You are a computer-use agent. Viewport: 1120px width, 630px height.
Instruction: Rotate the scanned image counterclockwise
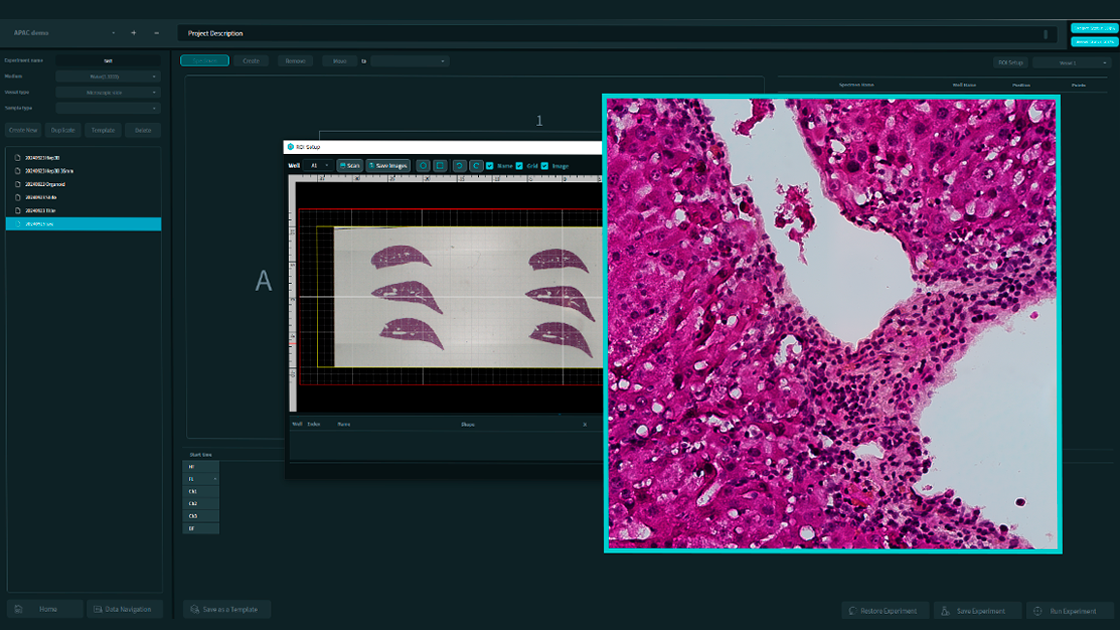coord(459,166)
